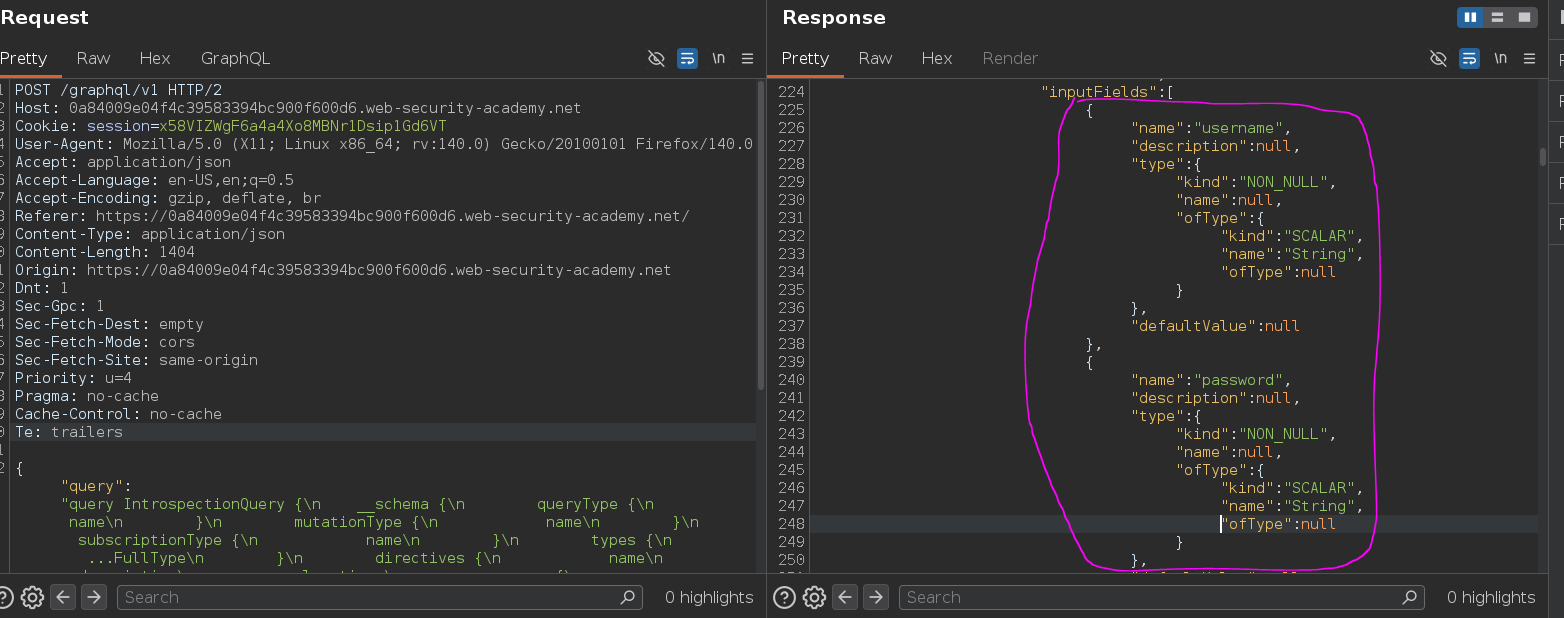Toggle line wrap icon in Request panel
Screen dimensions: 1564x618
click(x=687, y=58)
